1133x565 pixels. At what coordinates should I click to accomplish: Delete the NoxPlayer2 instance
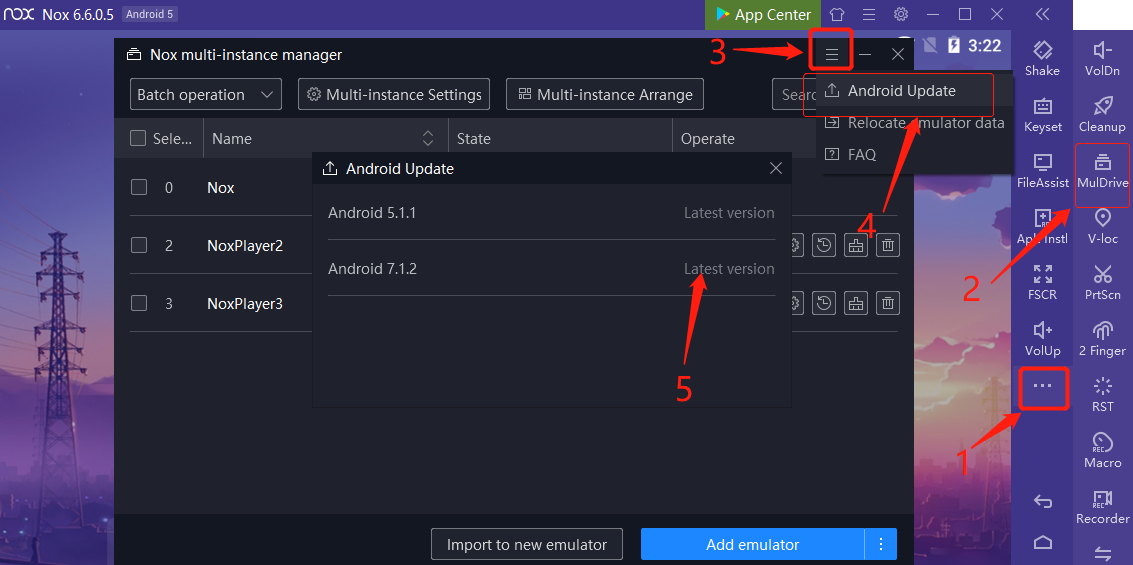pyautogui.click(x=889, y=246)
